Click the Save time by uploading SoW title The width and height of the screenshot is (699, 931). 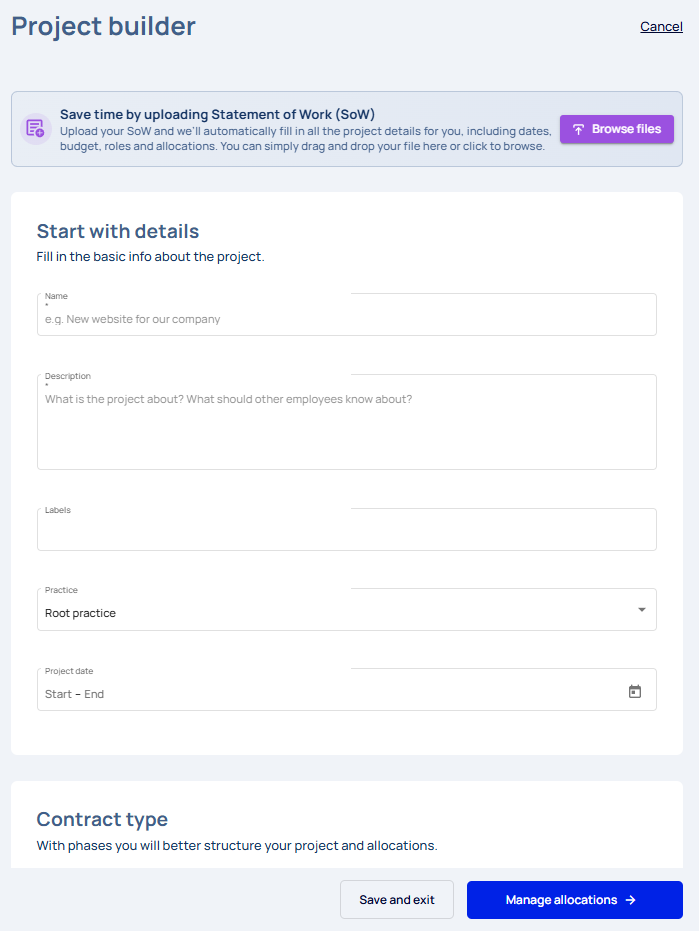(217, 114)
